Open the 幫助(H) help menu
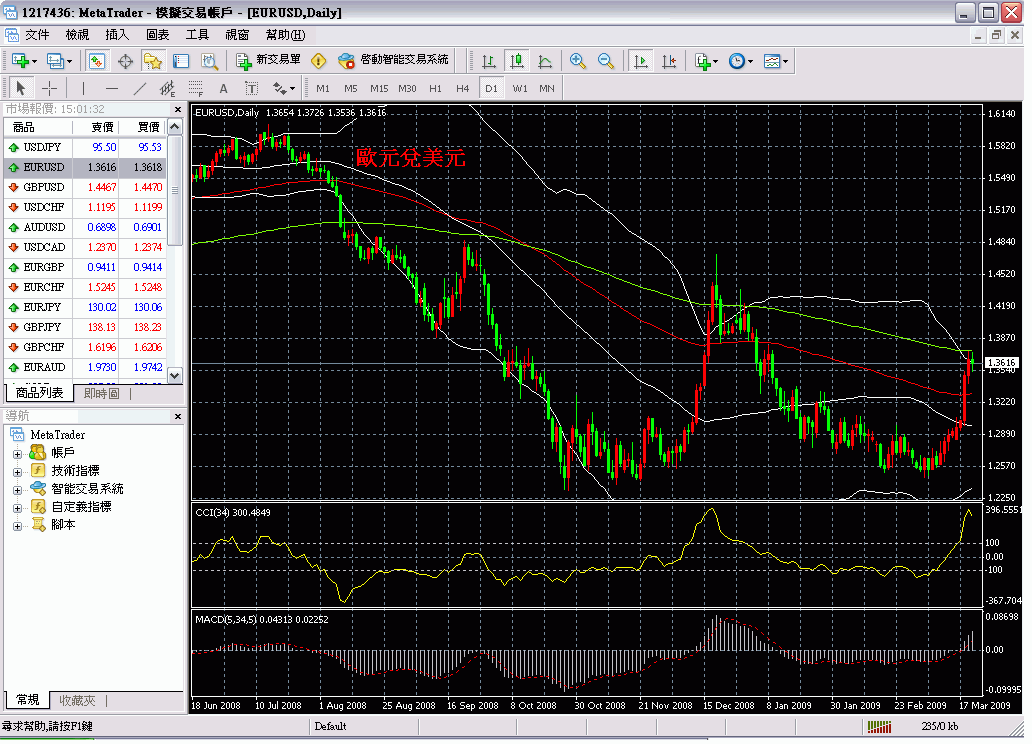Screen dimensions: 1032x744 [286, 35]
